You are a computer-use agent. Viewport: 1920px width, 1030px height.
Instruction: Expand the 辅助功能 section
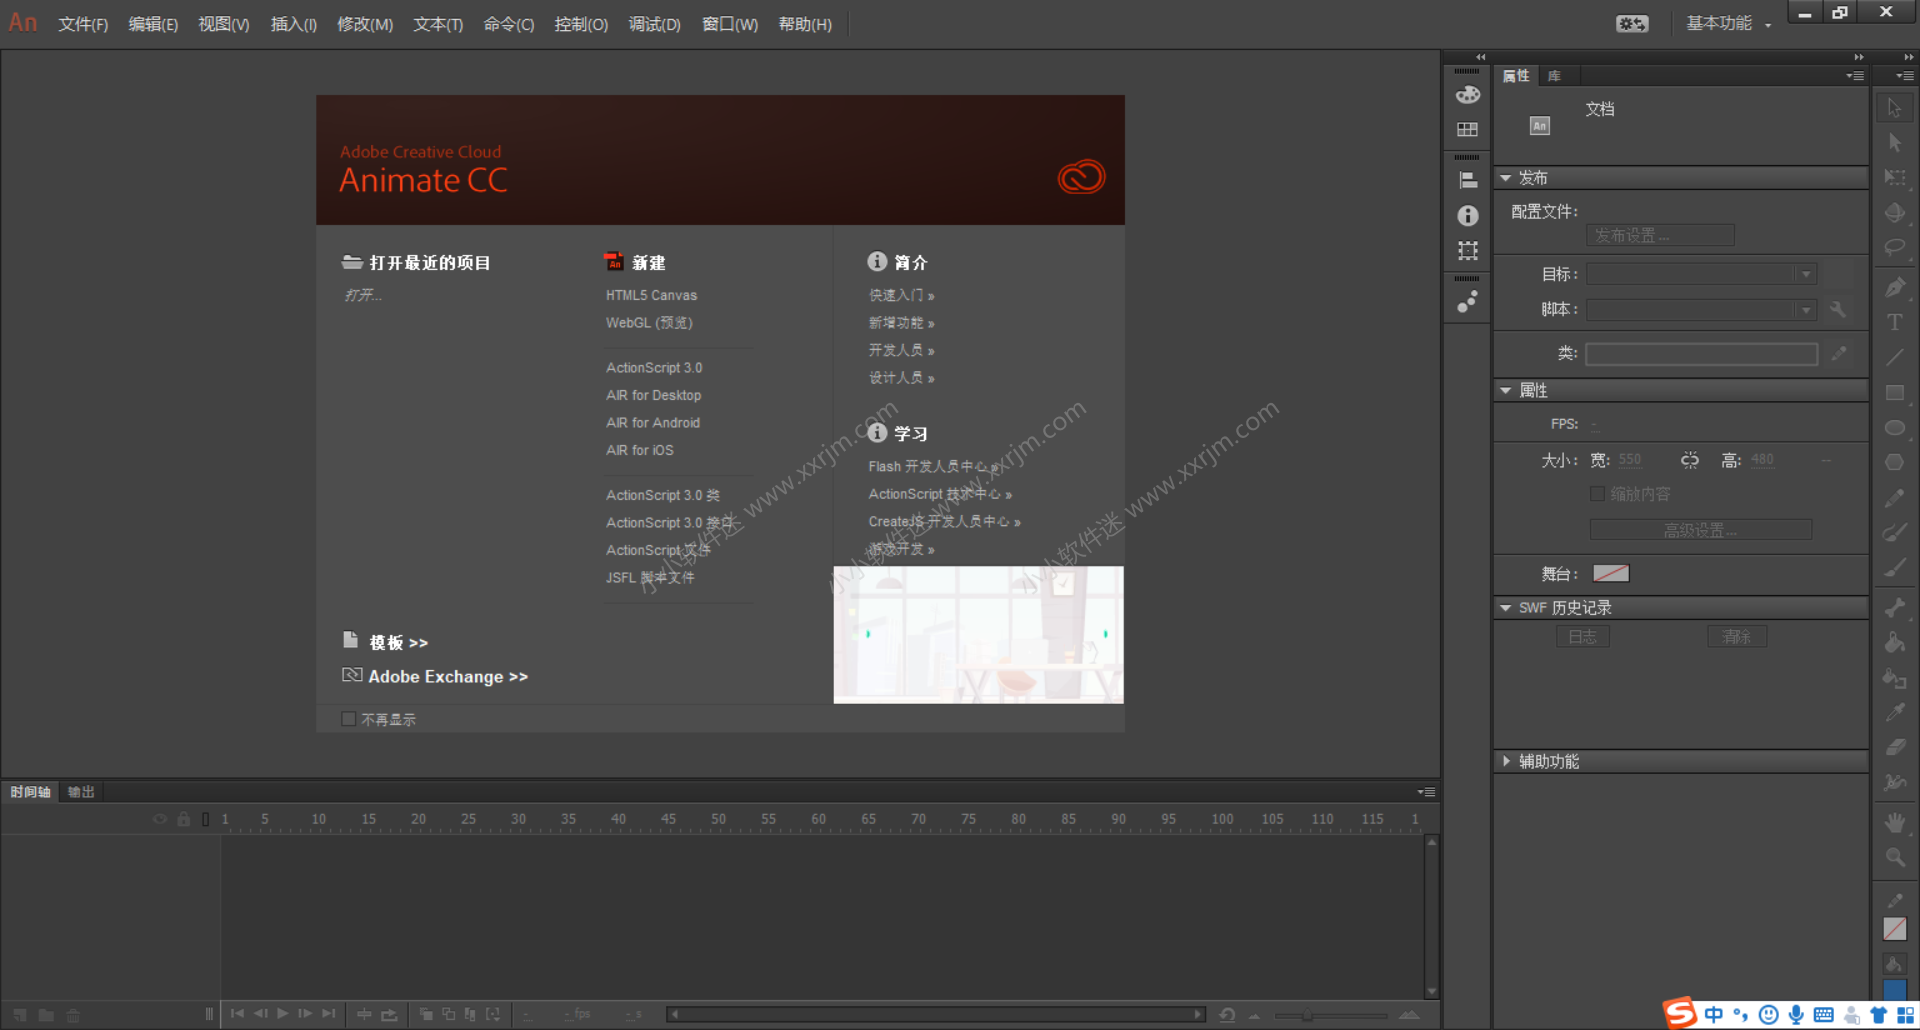coord(1506,761)
